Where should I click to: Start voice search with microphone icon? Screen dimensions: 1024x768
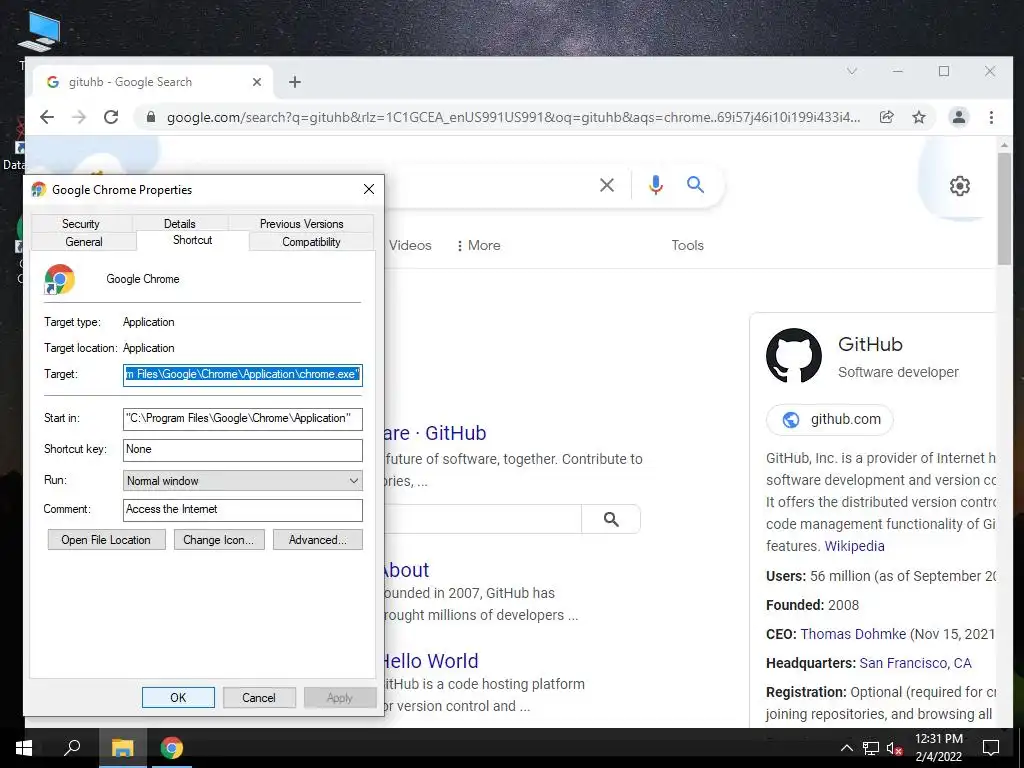click(656, 185)
